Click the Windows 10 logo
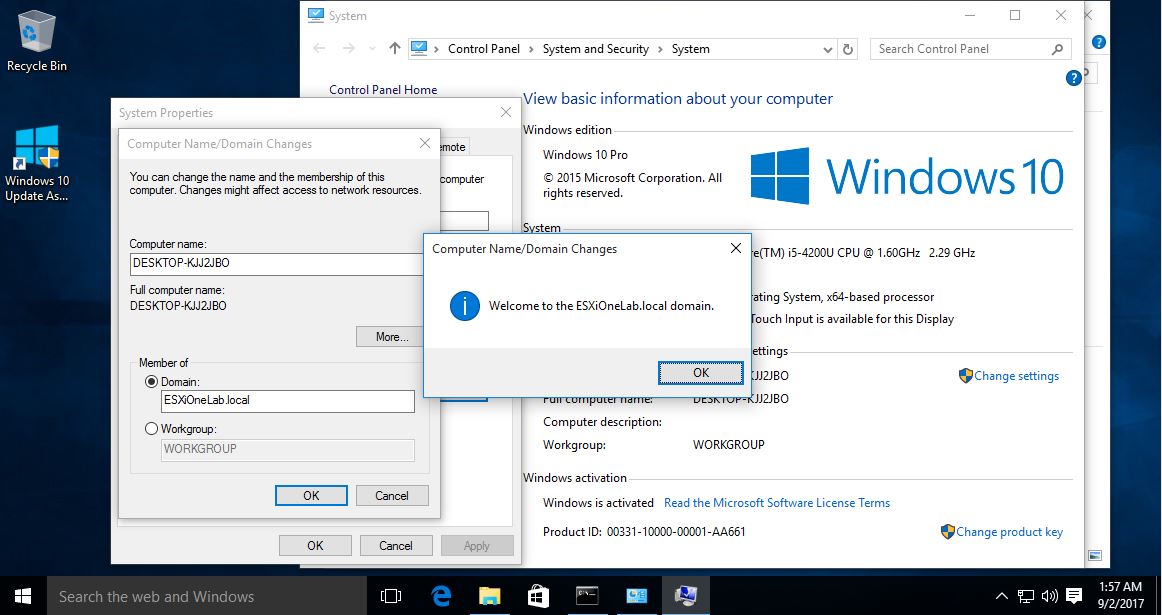Screen dimensions: 1162x615 [907, 176]
